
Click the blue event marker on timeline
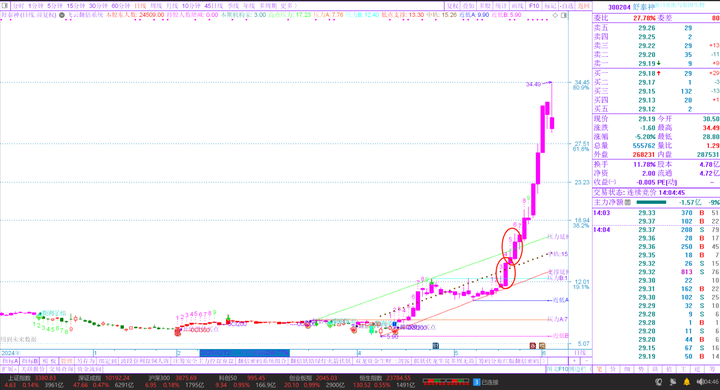[436, 345]
